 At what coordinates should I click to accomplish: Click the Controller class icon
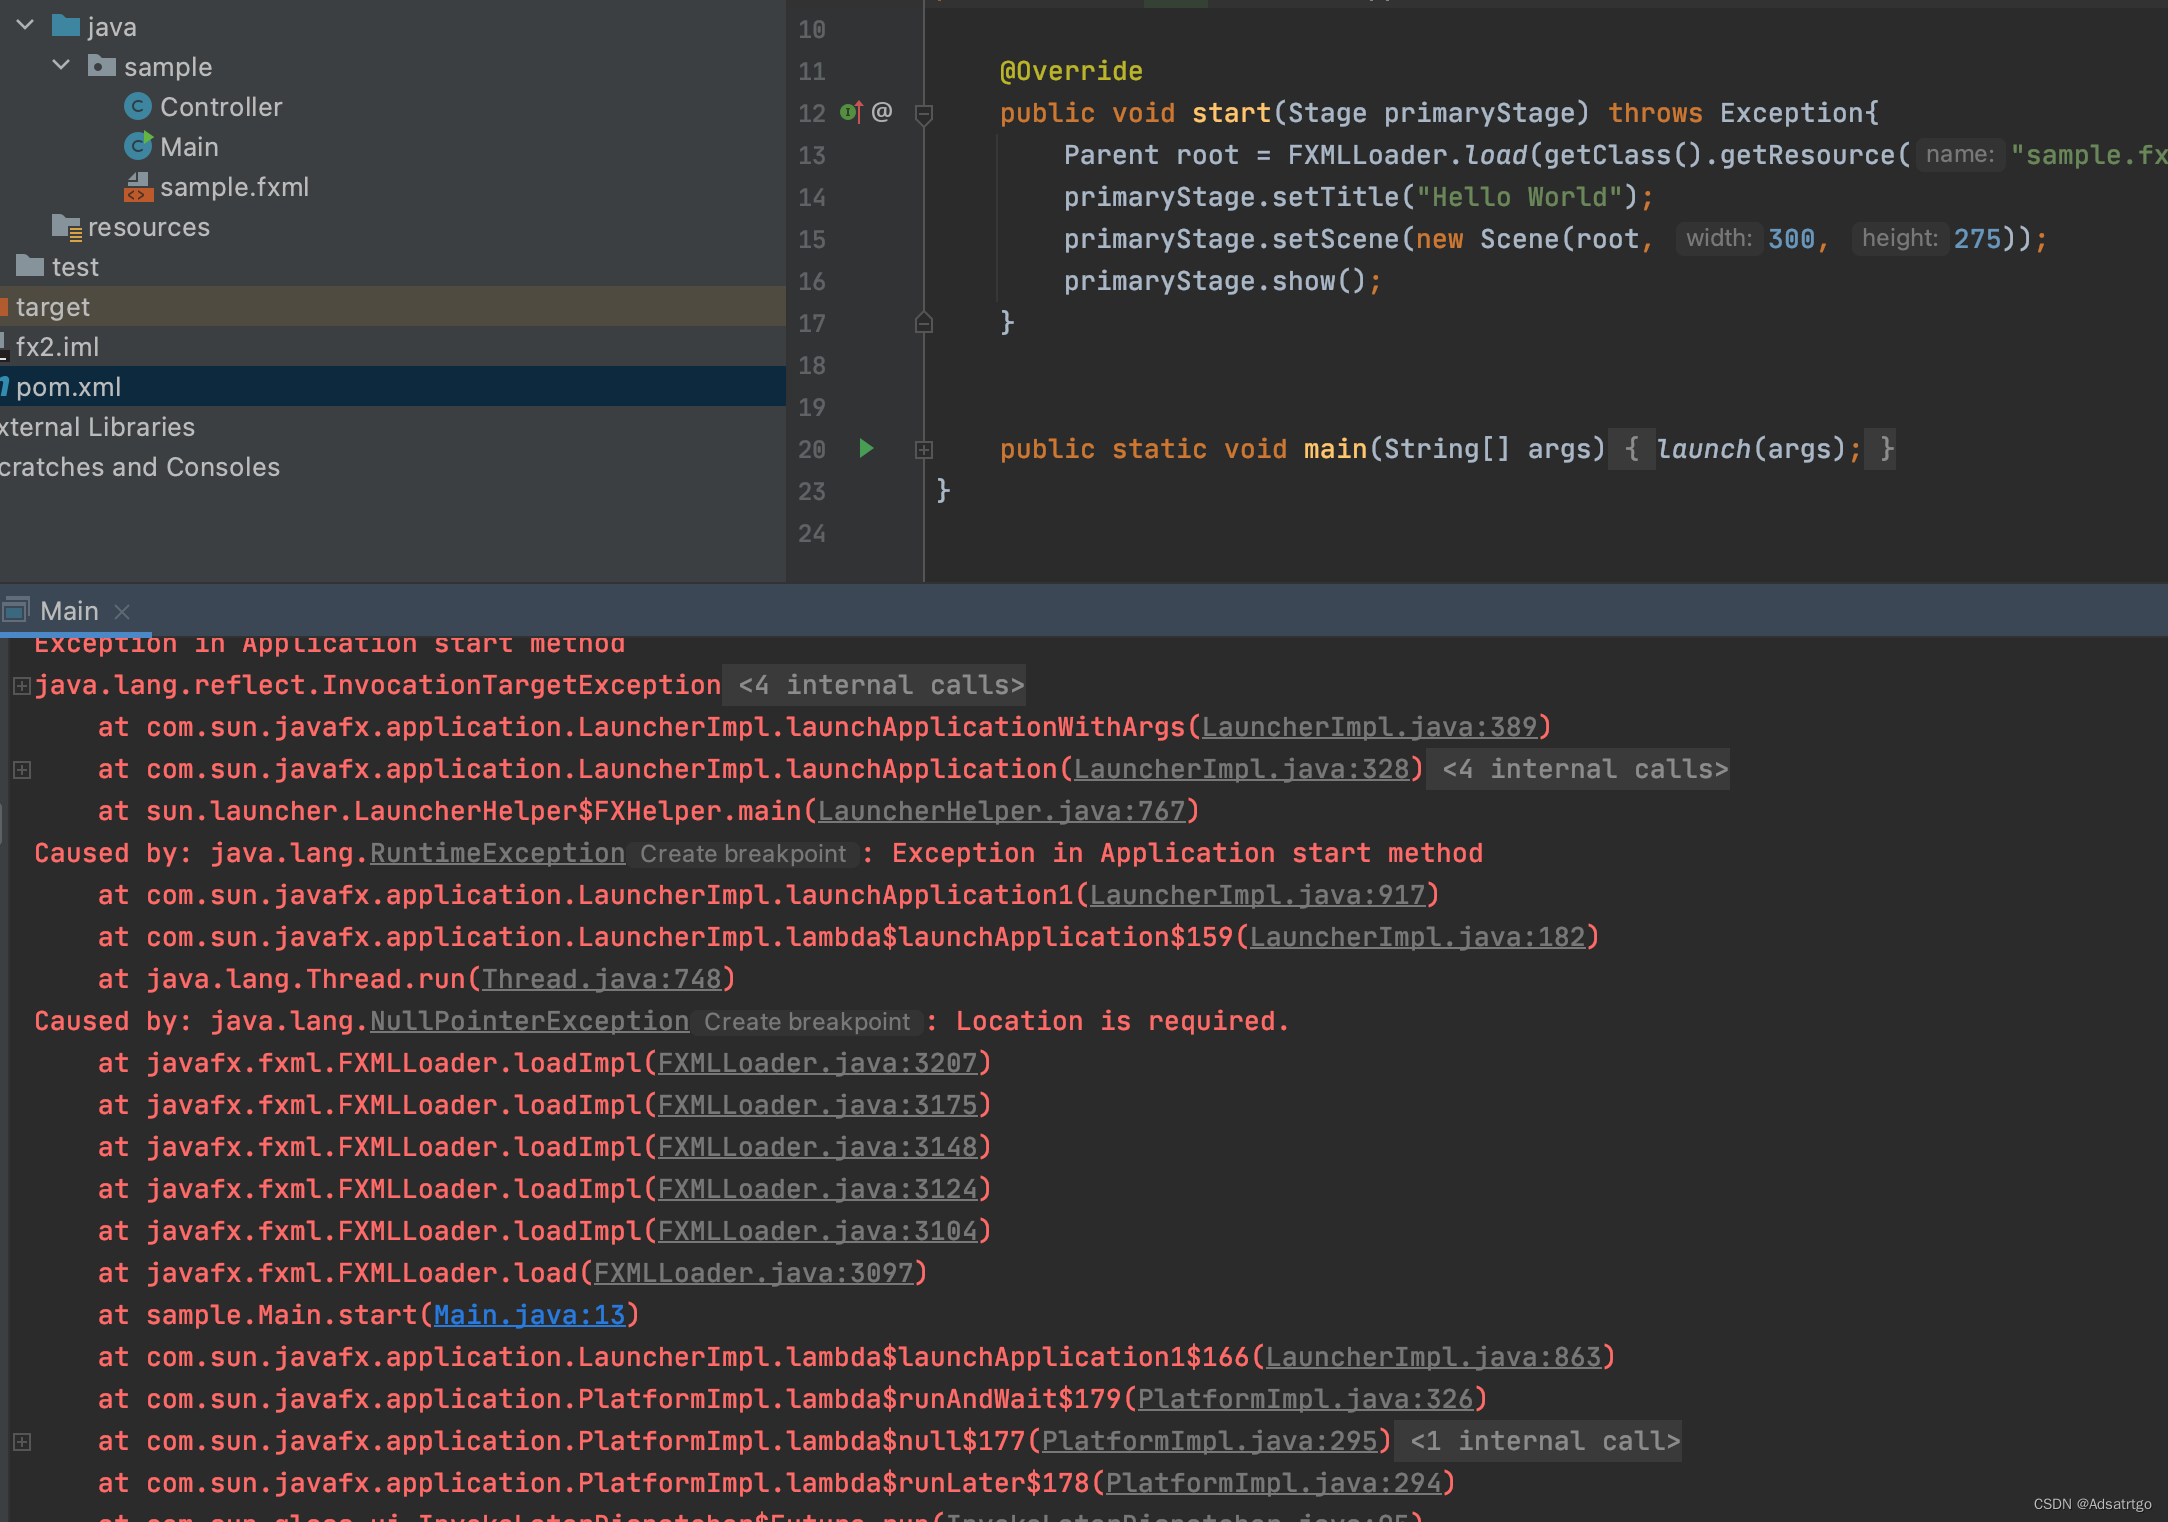click(x=138, y=106)
